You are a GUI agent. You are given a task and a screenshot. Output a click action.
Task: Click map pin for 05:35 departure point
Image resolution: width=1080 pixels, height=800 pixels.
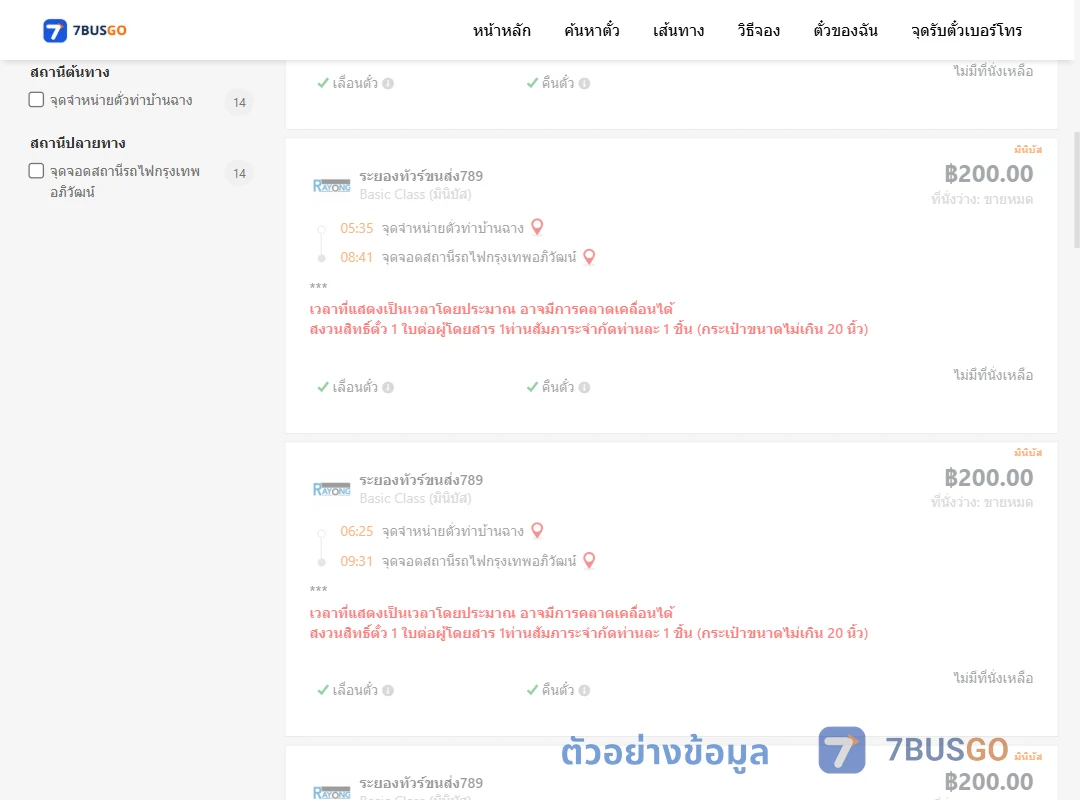(x=537, y=227)
